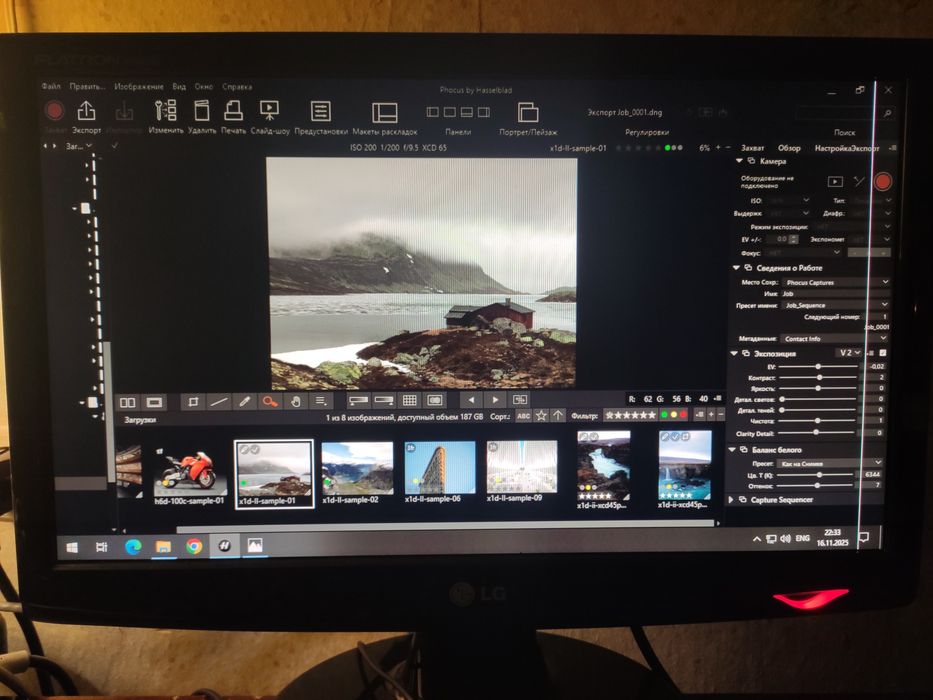
Task: Sort thumbnails by name ABC icon
Action: pyautogui.click(x=524, y=415)
